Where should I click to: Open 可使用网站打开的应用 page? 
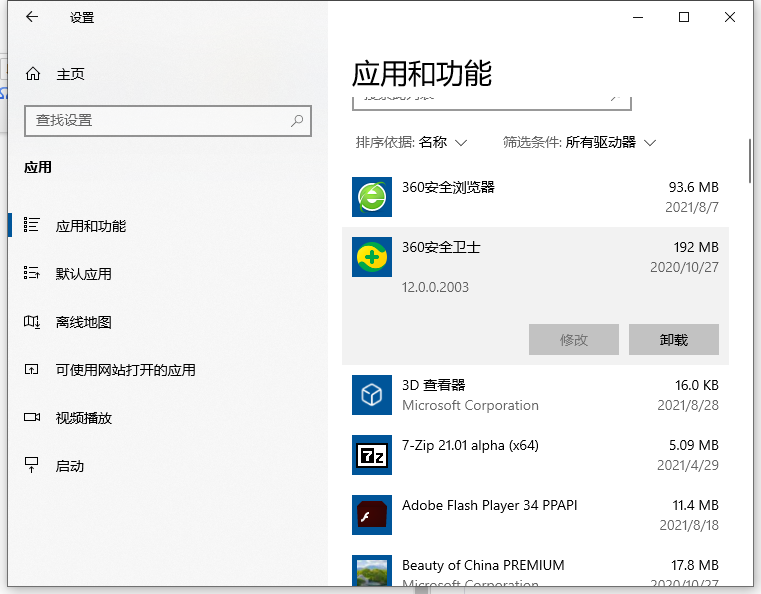(x=125, y=370)
